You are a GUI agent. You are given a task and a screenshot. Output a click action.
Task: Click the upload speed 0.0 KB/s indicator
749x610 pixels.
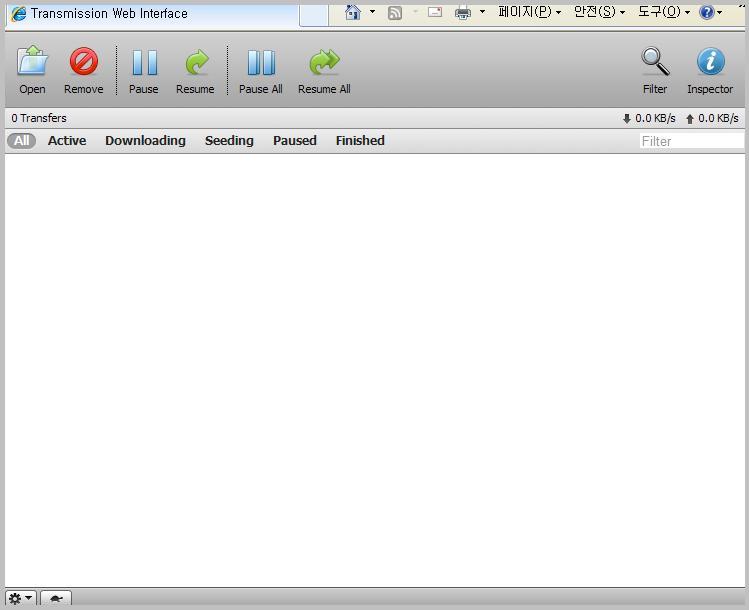712,118
